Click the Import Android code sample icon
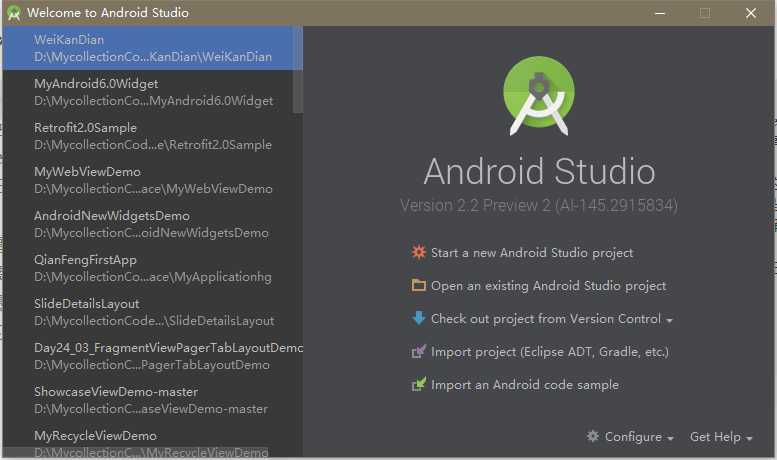 point(418,385)
